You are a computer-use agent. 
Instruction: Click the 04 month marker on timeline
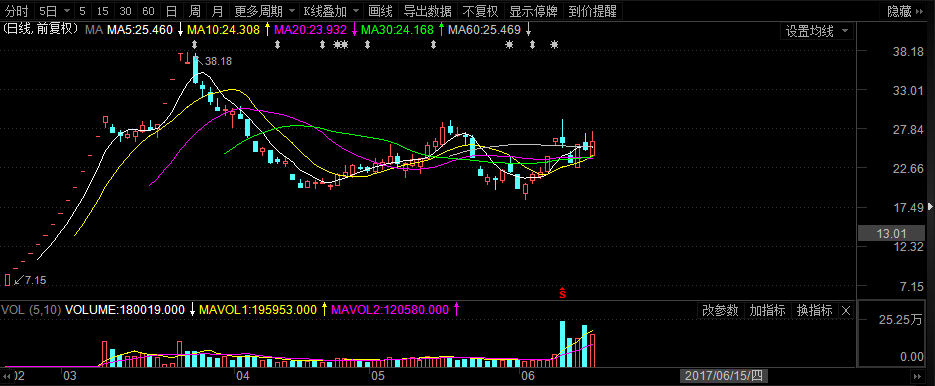pos(242,376)
